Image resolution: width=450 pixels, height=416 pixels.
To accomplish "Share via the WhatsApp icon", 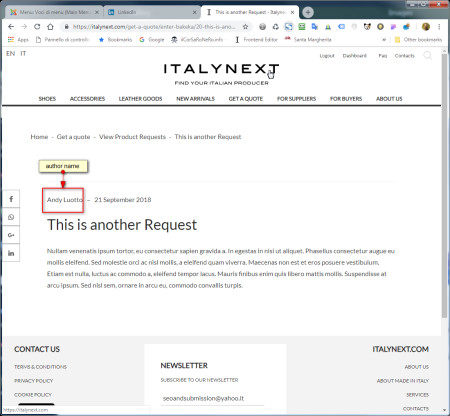I will point(11,217).
